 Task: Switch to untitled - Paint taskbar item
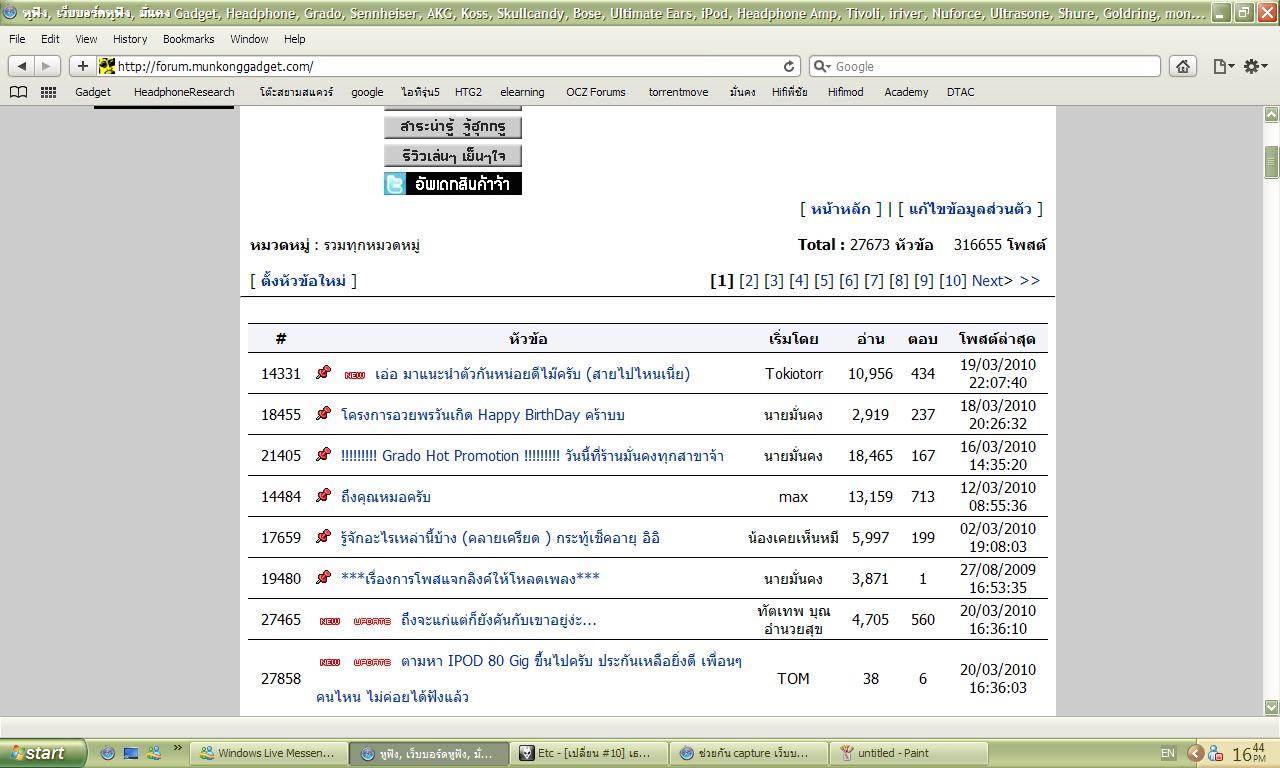[x=910, y=753]
